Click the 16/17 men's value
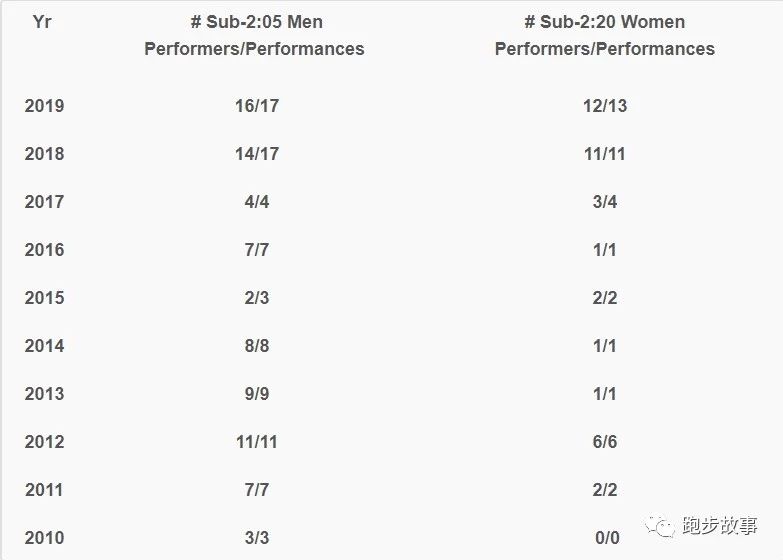Screen dimensions: 783x560 (256, 105)
